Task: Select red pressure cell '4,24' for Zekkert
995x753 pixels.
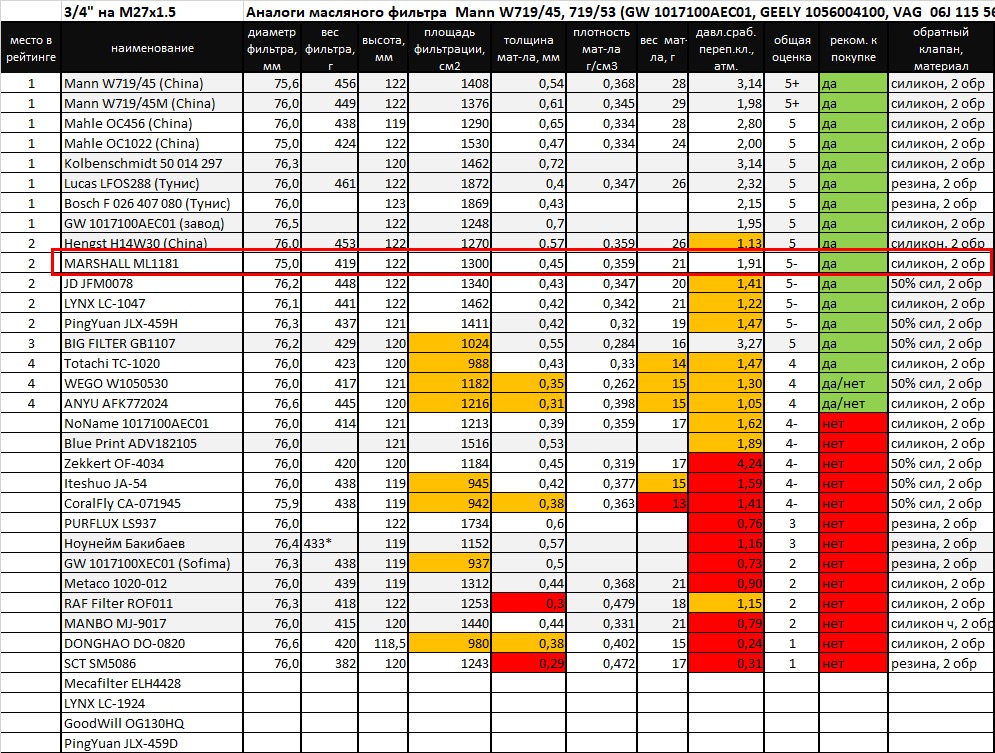Action: click(727, 463)
